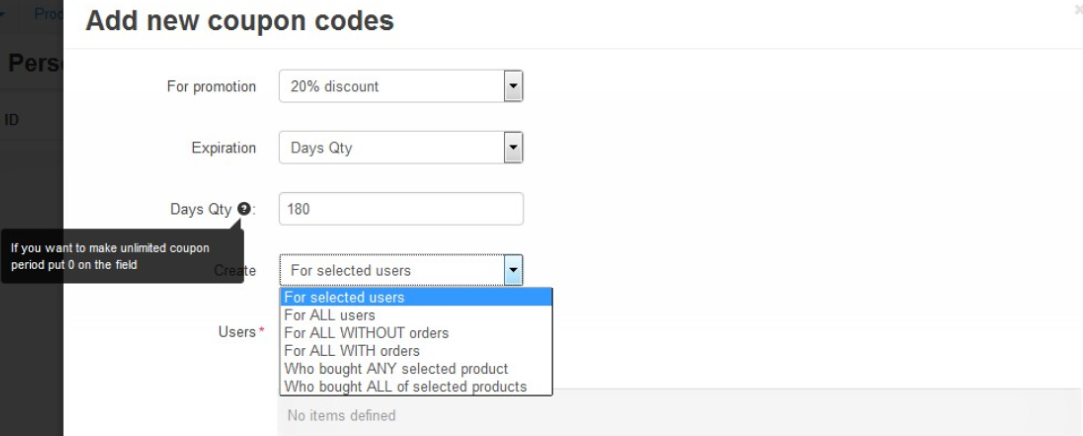Click the '20% discount' promotion select box

click(x=401, y=86)
